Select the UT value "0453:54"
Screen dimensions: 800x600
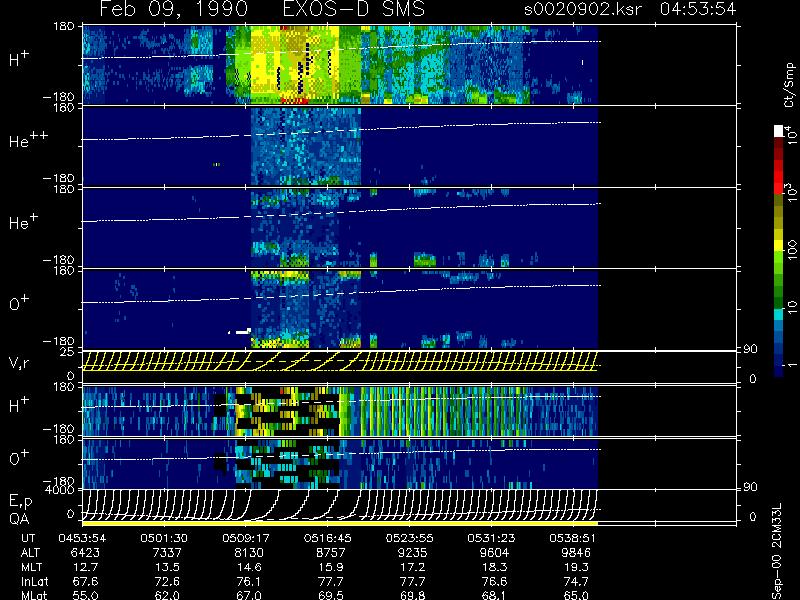82,538
